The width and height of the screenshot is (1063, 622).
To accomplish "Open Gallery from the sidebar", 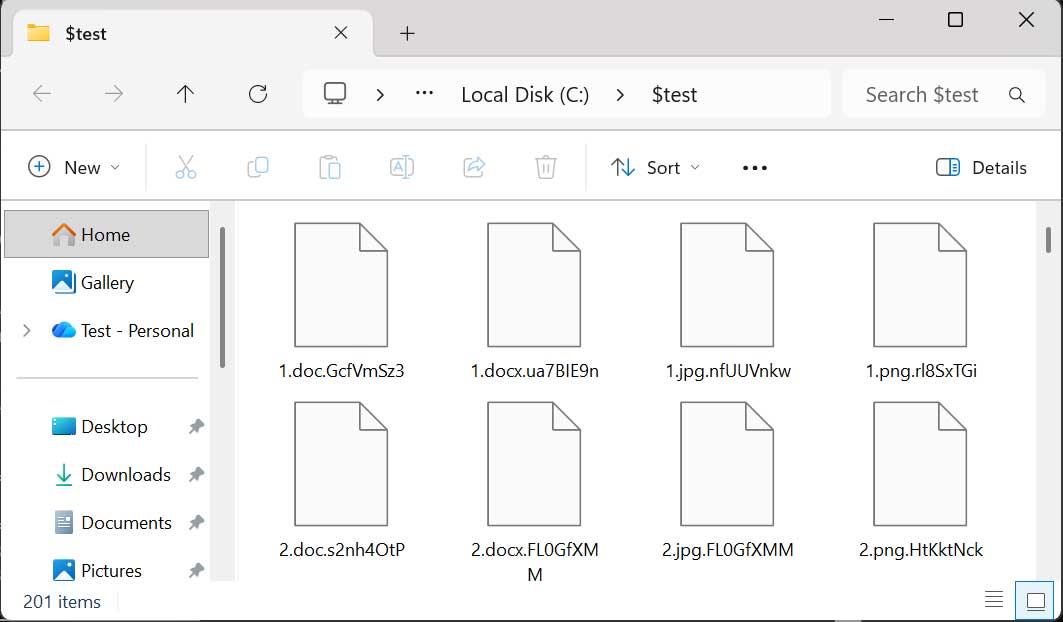I will point(106,282).
